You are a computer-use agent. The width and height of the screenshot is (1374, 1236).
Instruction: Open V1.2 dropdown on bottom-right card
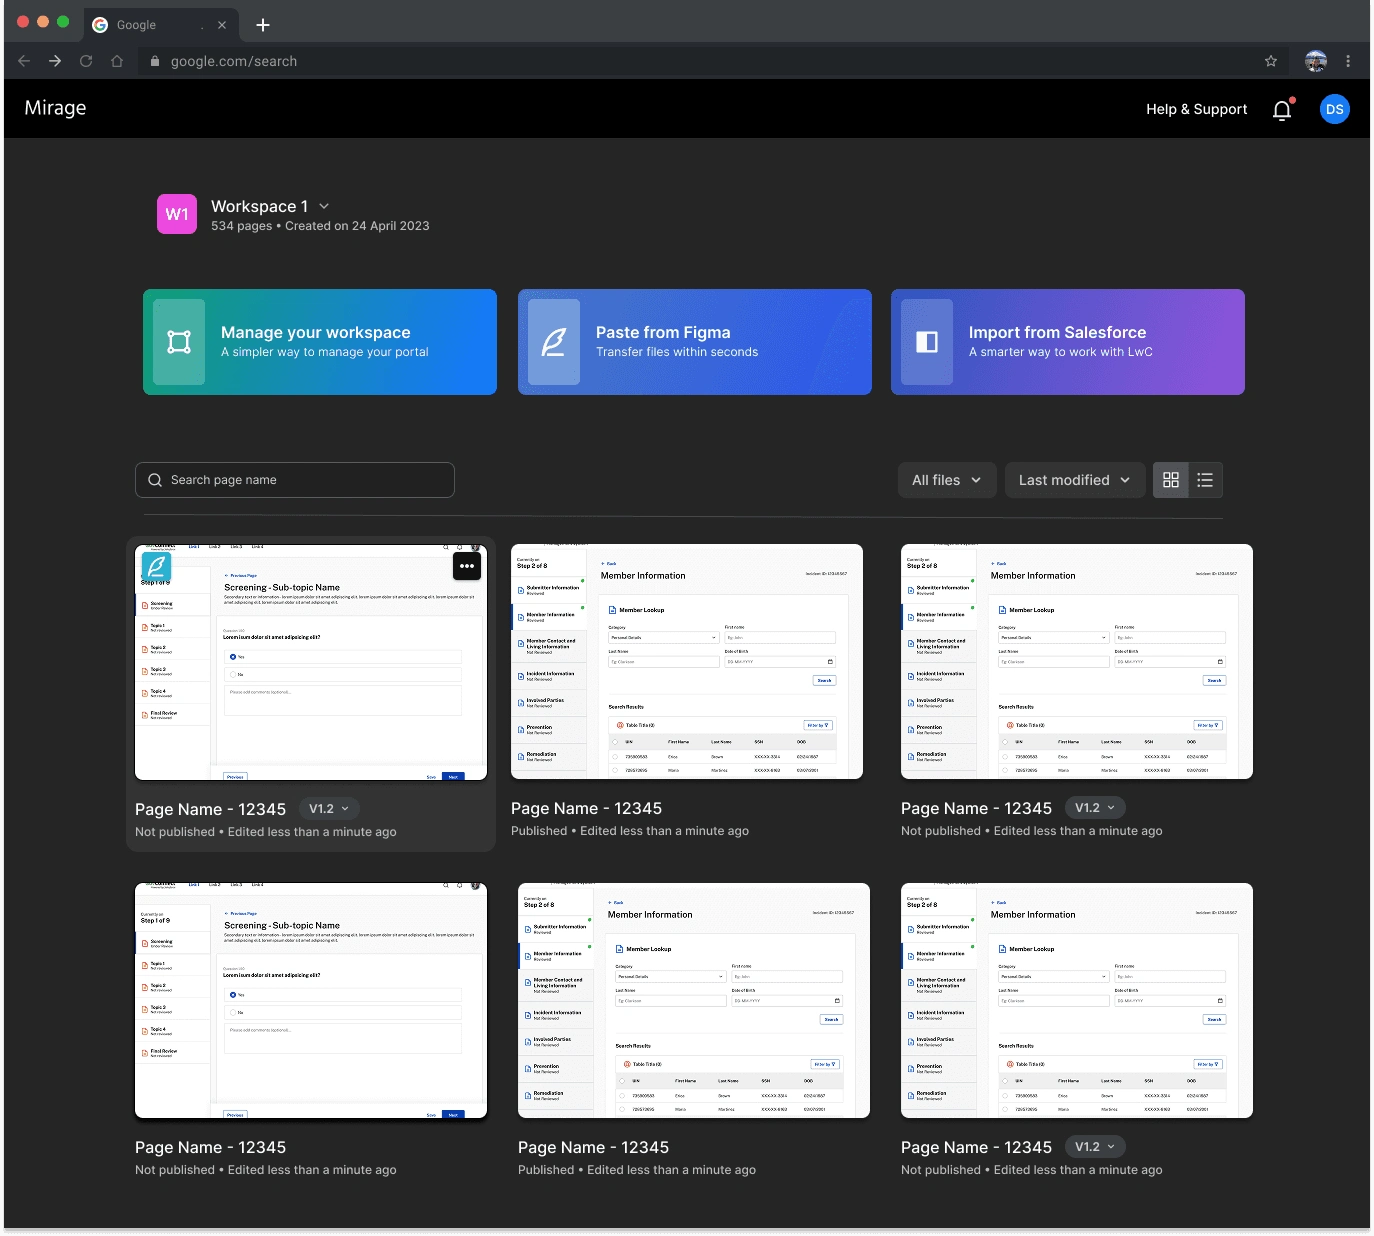[x=1095, y=1147]
